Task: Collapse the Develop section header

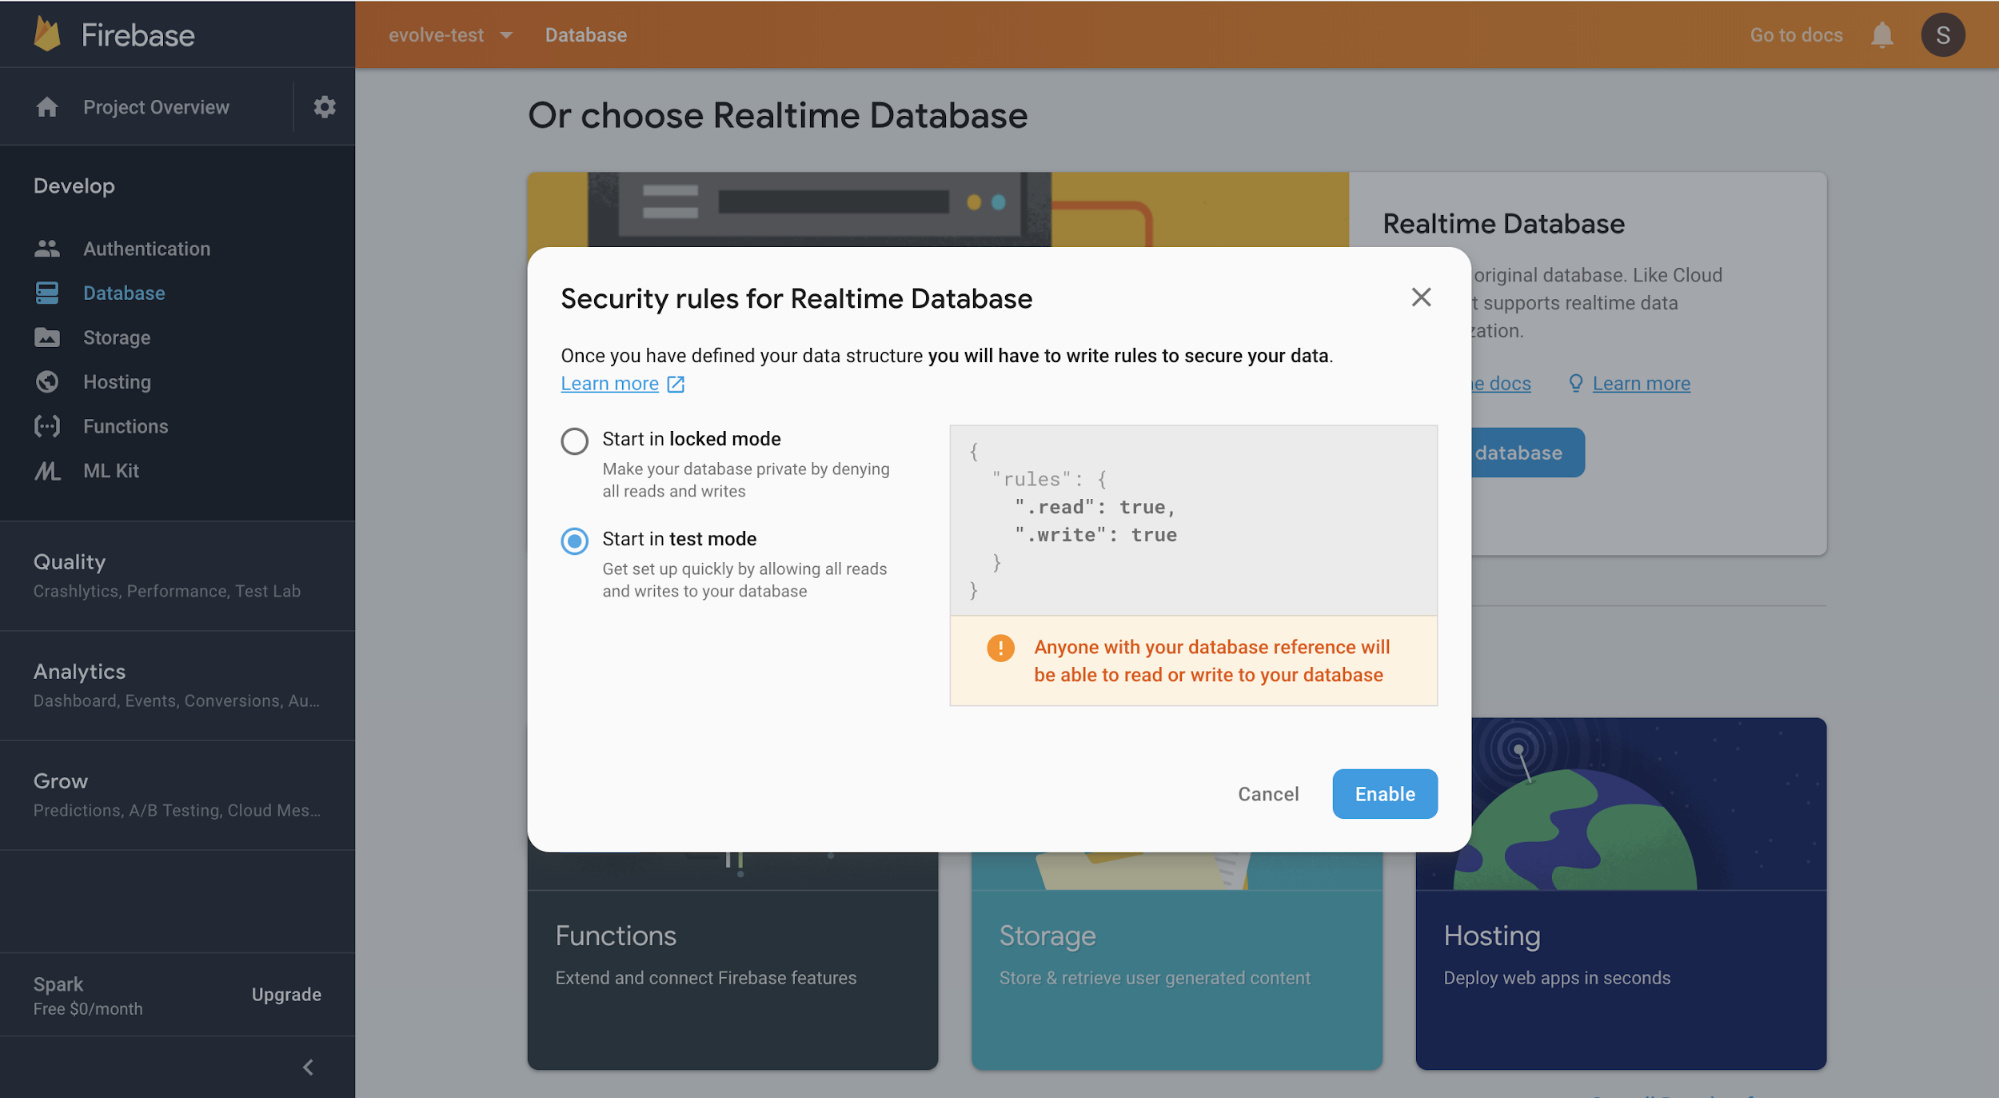Action: click(x=74, y=185)
